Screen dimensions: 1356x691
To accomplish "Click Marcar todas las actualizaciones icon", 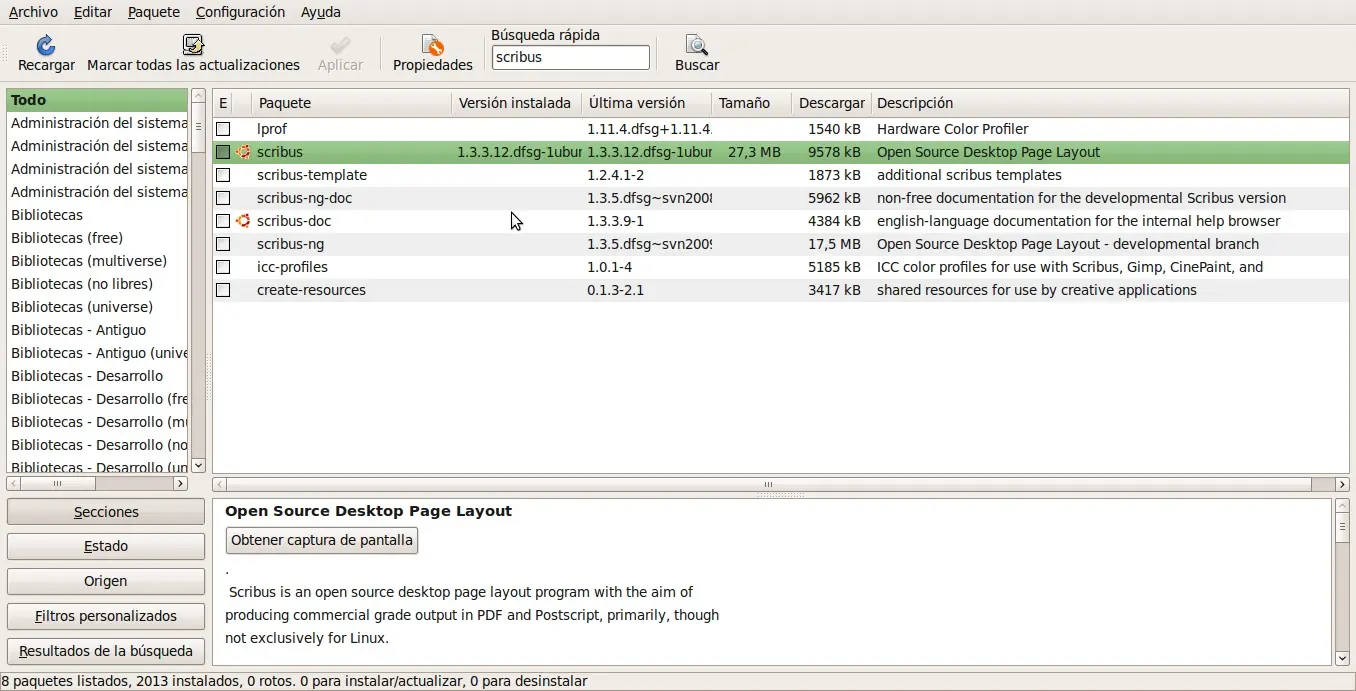I will click(193, 45).
